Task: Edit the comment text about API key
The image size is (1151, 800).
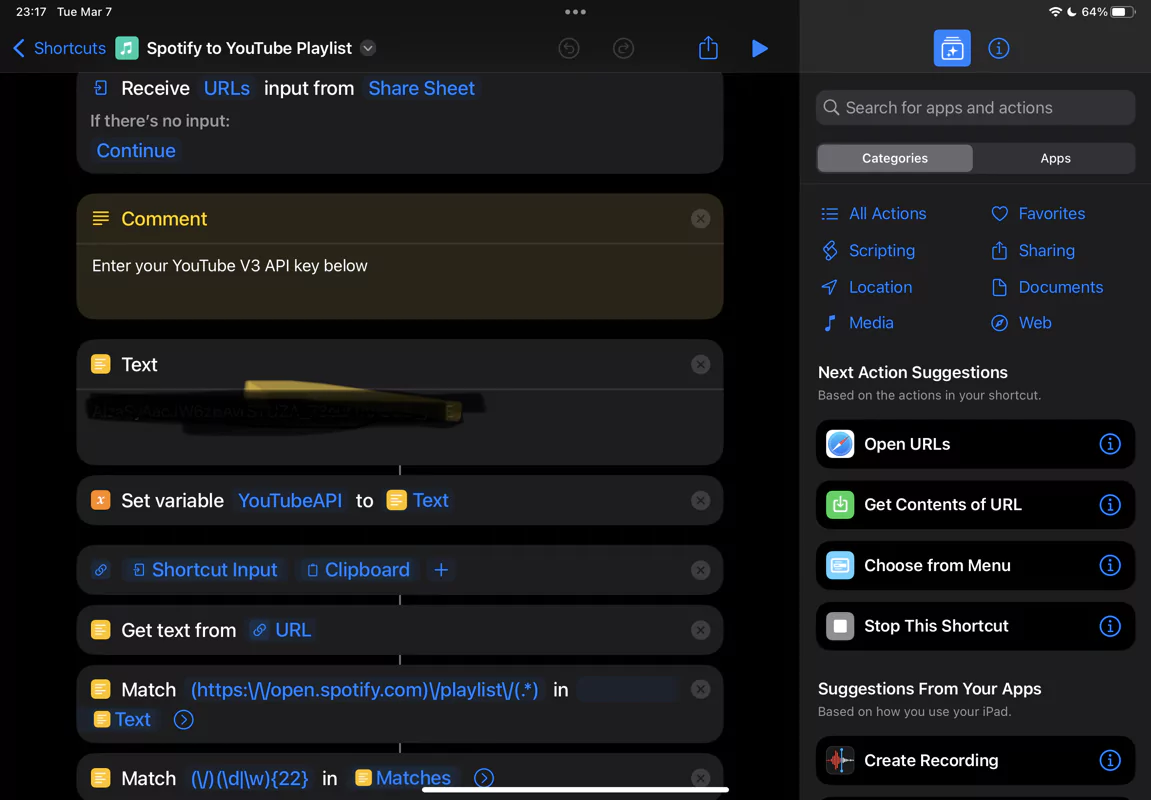Action: point(230,266)
